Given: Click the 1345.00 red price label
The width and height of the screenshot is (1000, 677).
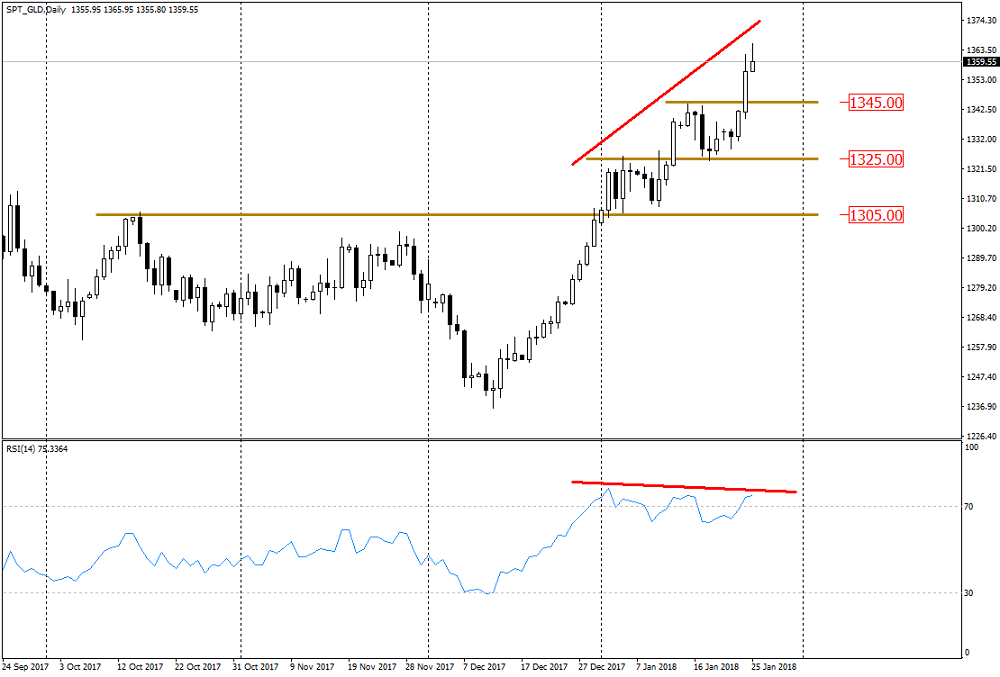Looking at the screenshot, I should 876,102.
